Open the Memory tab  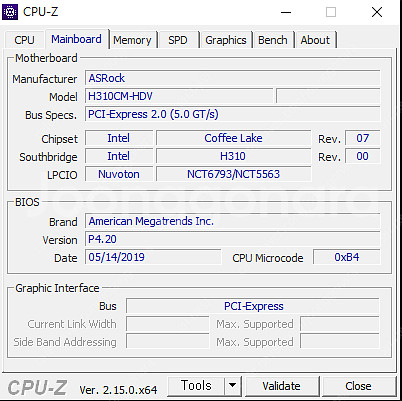(x=132, y=40)
